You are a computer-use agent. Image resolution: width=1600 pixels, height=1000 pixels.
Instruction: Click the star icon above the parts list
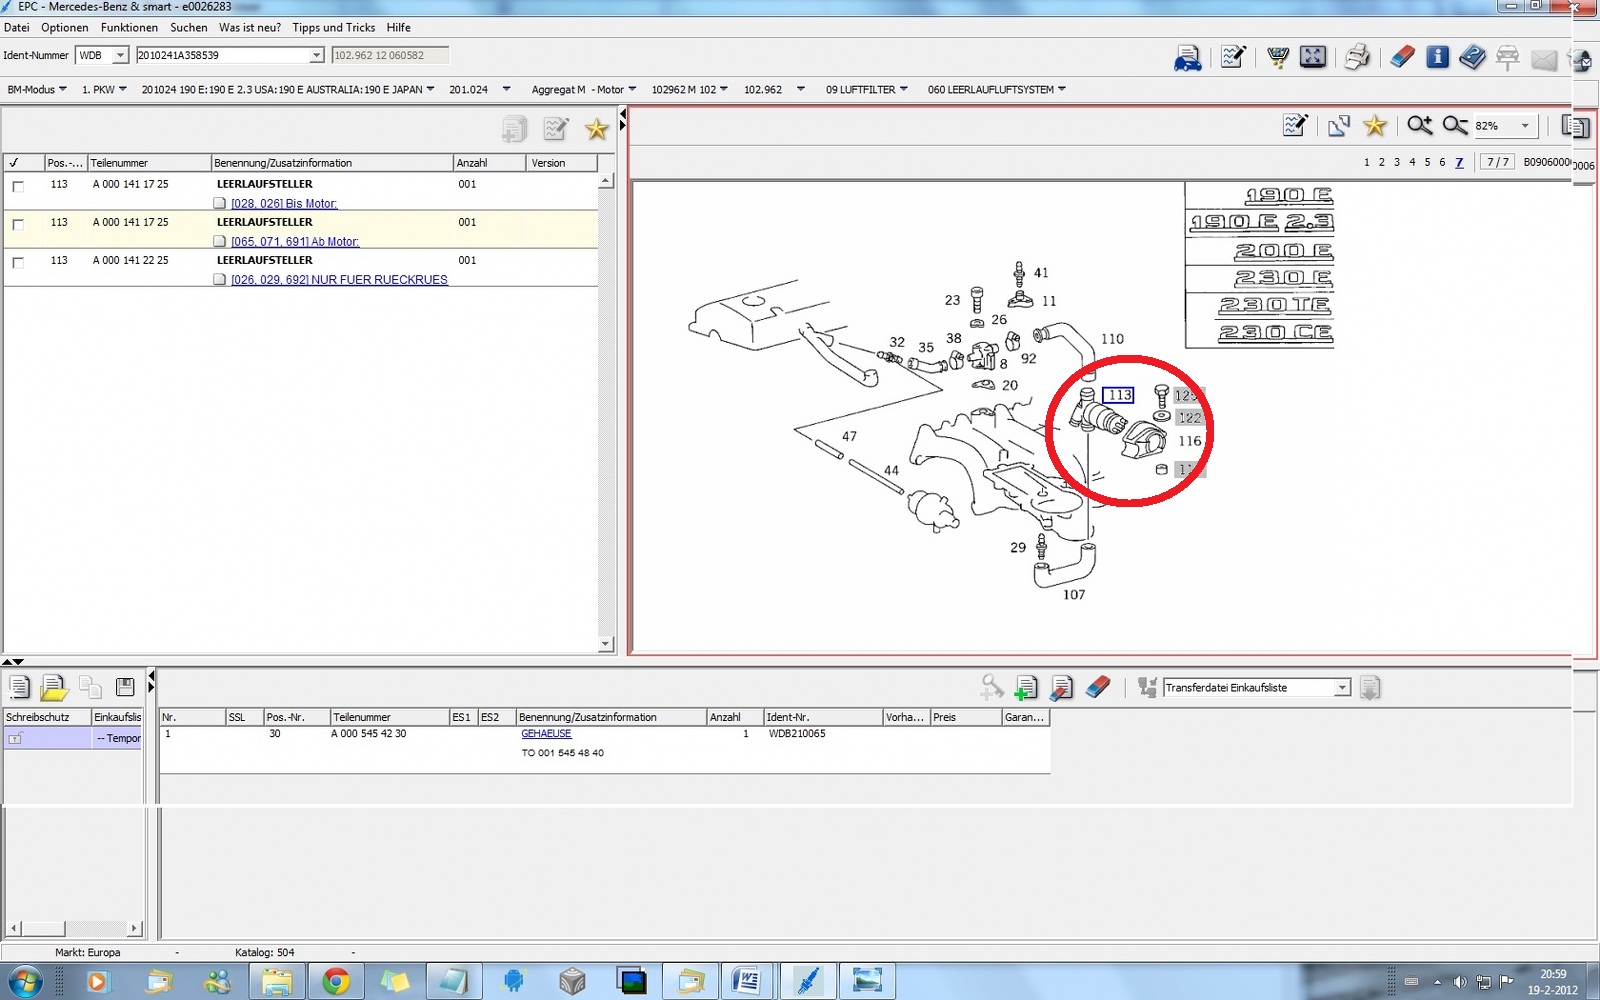596,129
